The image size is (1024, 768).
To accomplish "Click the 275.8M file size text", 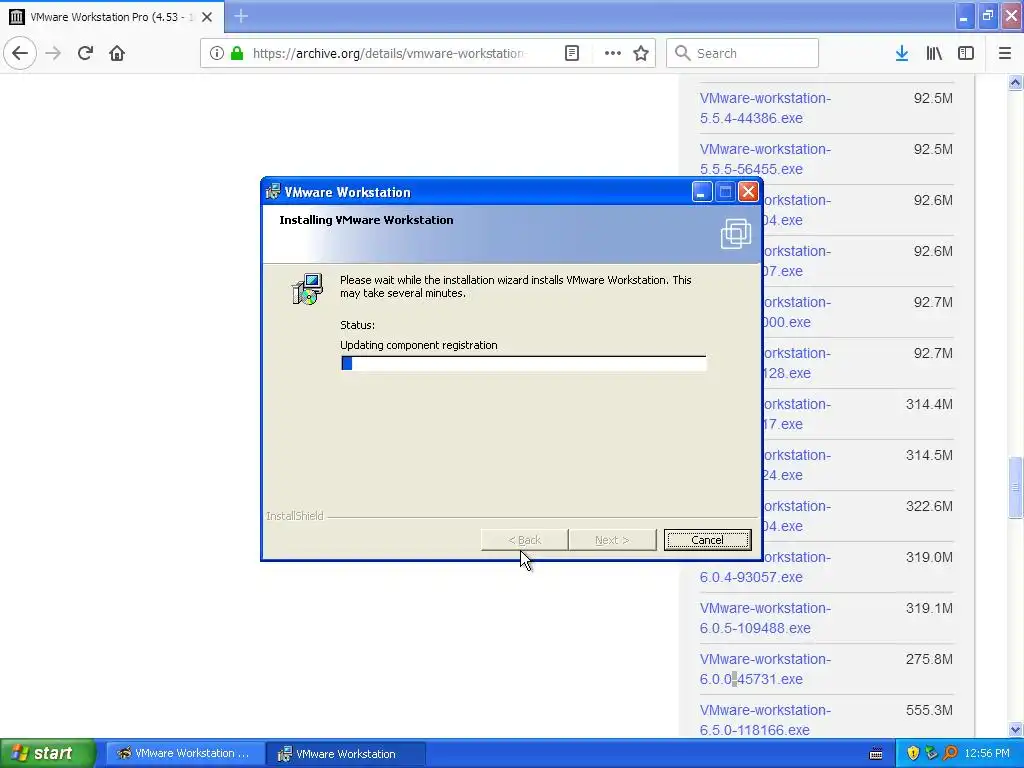I will pyautogui.click(x=929, y=659).
